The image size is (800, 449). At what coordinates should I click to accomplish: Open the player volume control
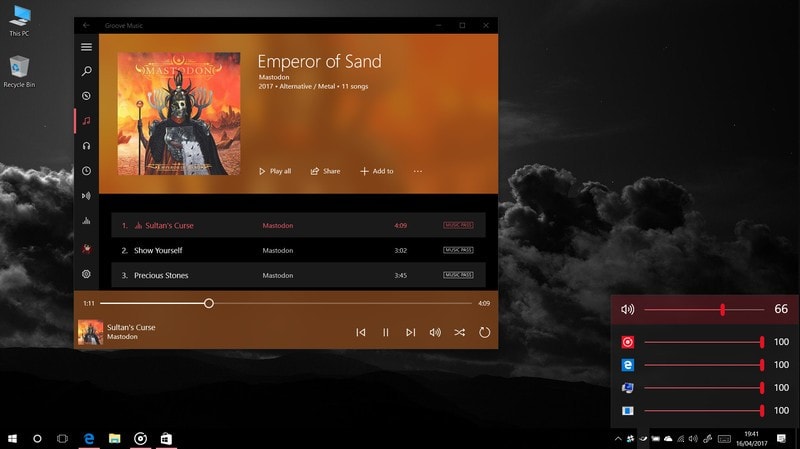pyautogui.click(x=435, y=333)
